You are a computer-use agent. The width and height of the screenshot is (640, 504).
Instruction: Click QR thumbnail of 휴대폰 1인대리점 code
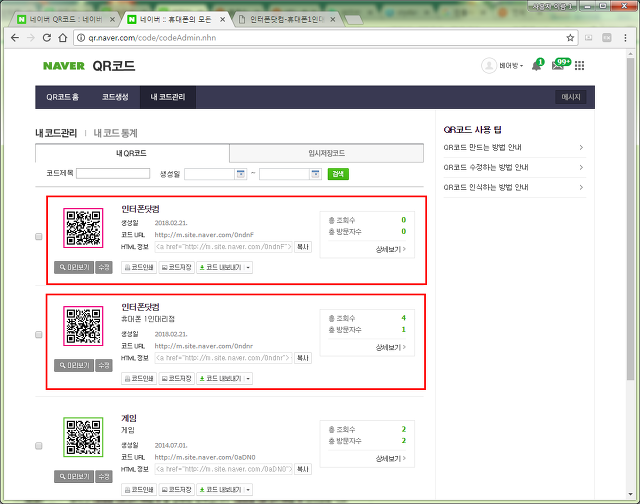(83, 326)
